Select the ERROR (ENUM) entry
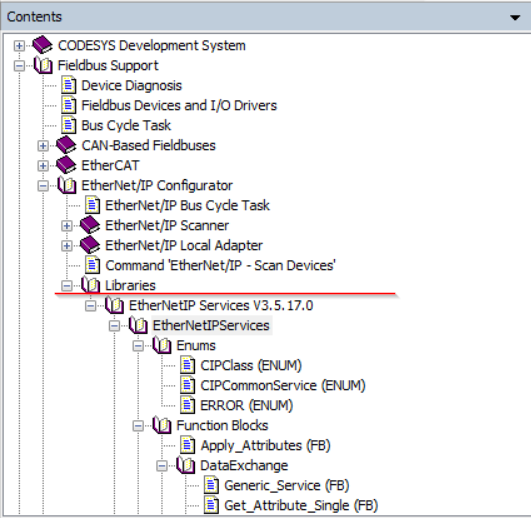531x518 pixels. [247, 405]
